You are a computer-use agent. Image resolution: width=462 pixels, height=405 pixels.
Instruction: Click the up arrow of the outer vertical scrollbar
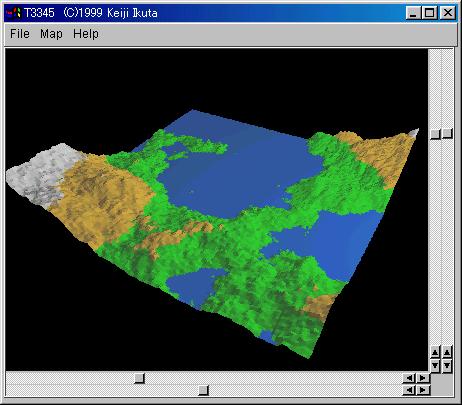[447, 353]
